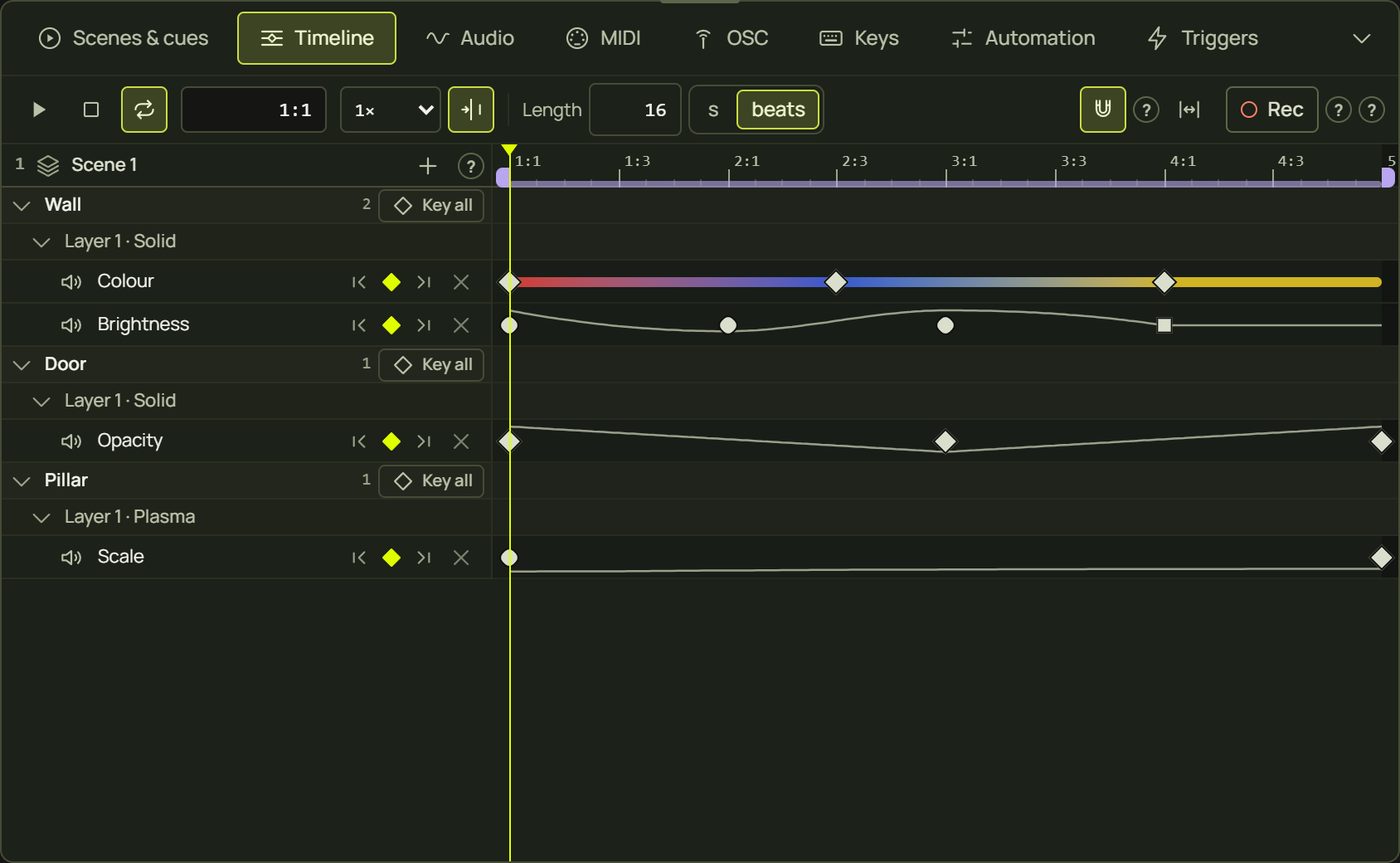The height and width of the screenshot is (863, 1400).
Task: Open the first help icon after Rec
Action: point(1338,110)
